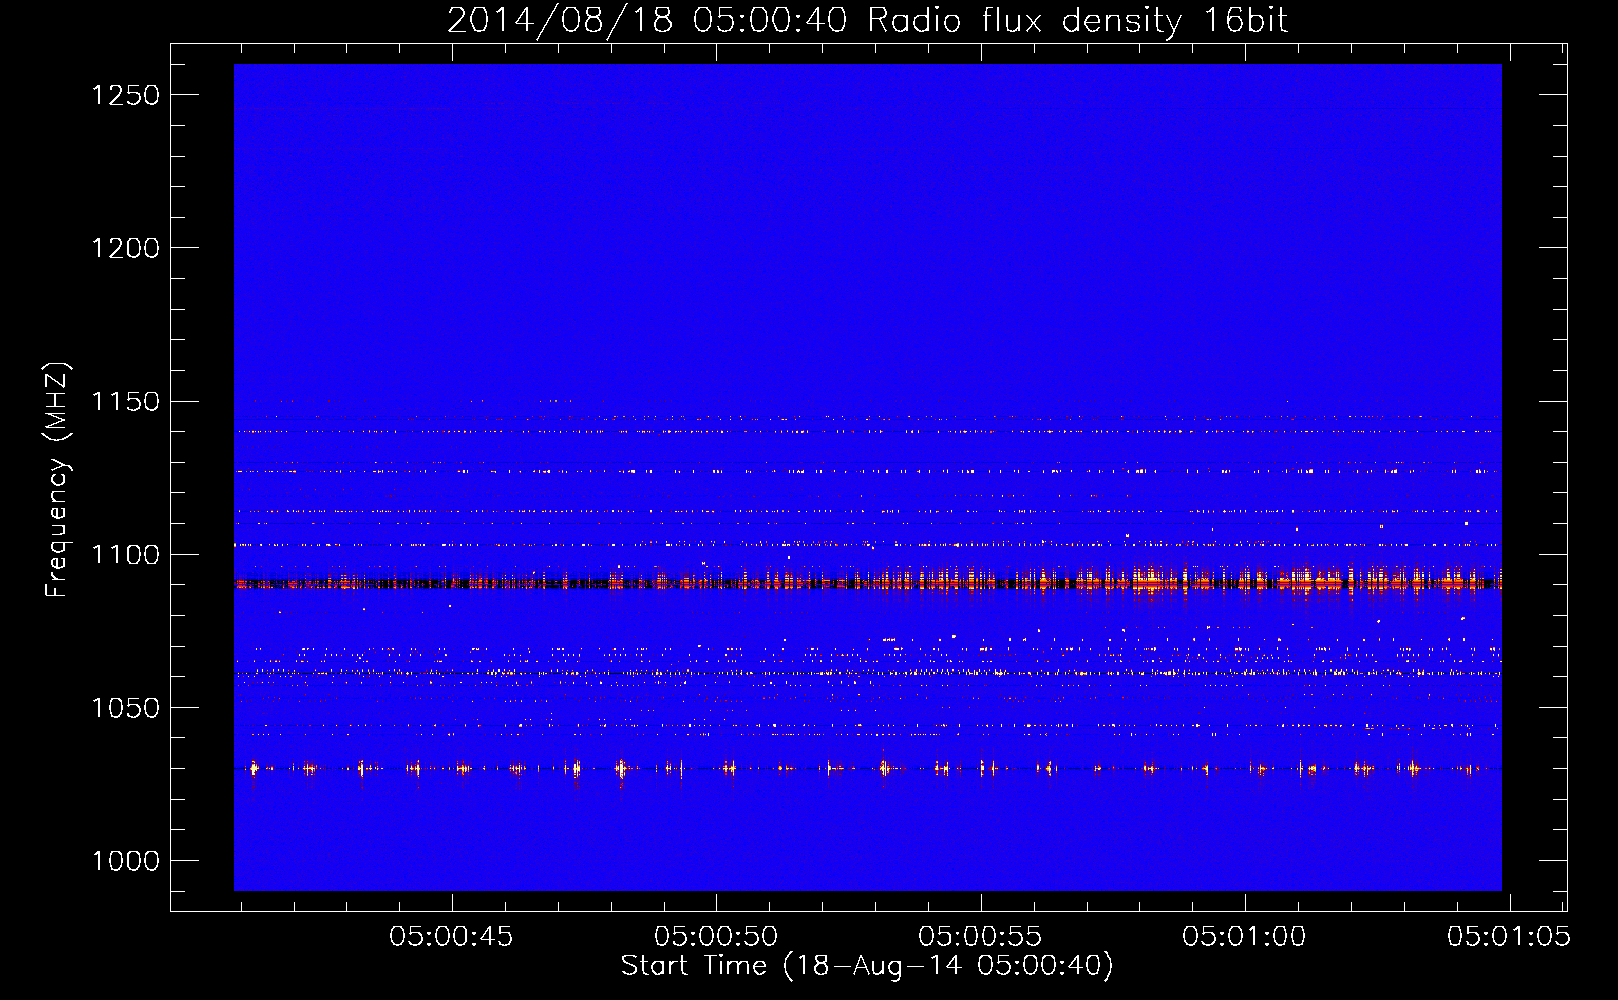Image resolution: width=1618 pixels, height=1000 pixels.
Task: Select the 1250 frequency axis label
Action: point(125,95)
